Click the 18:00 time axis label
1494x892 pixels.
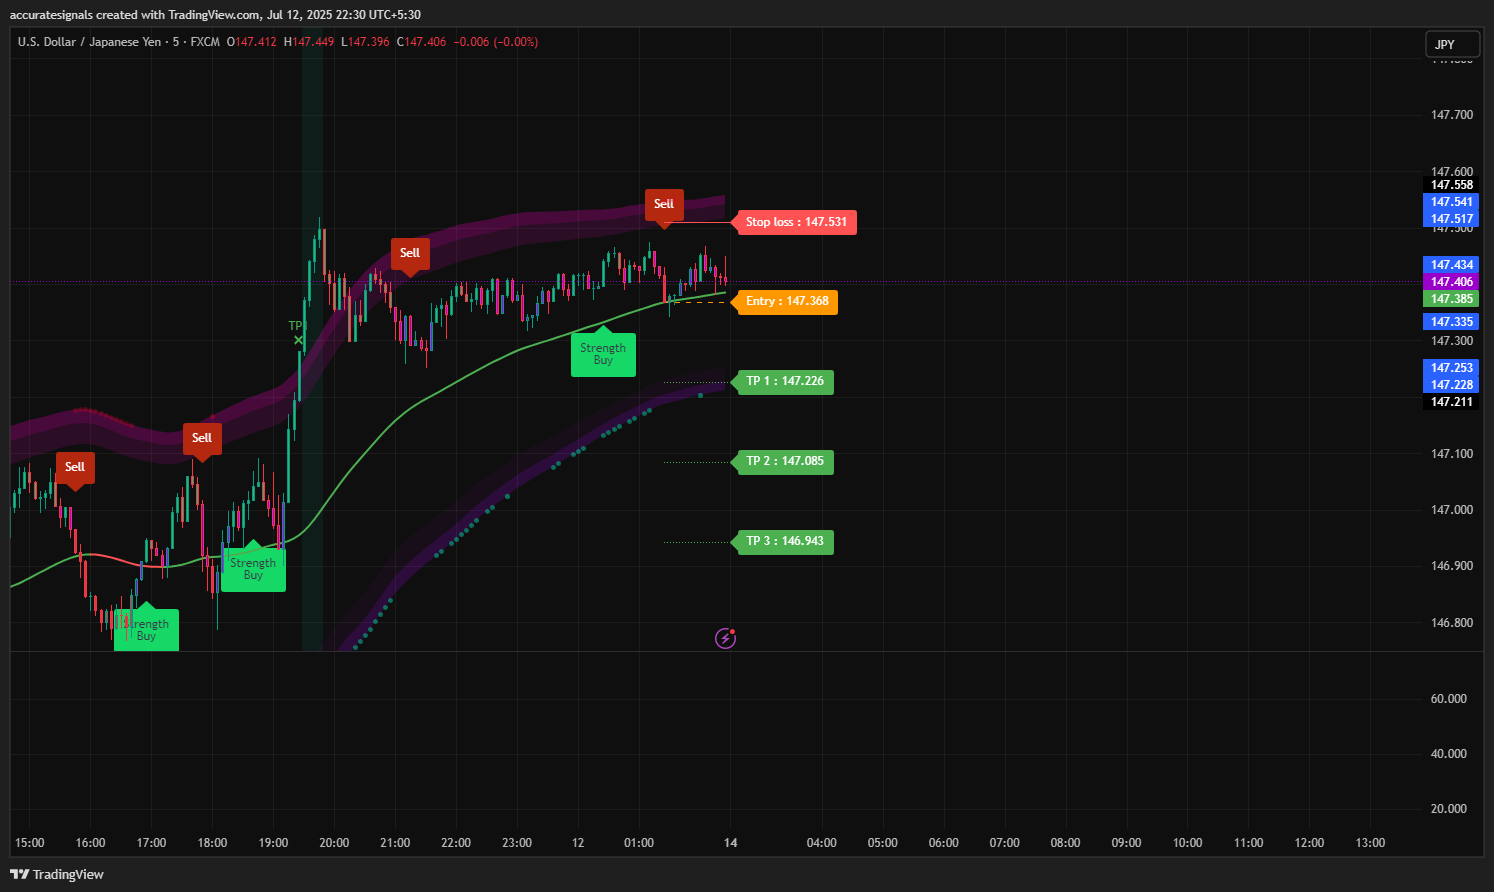pos(213,843)
